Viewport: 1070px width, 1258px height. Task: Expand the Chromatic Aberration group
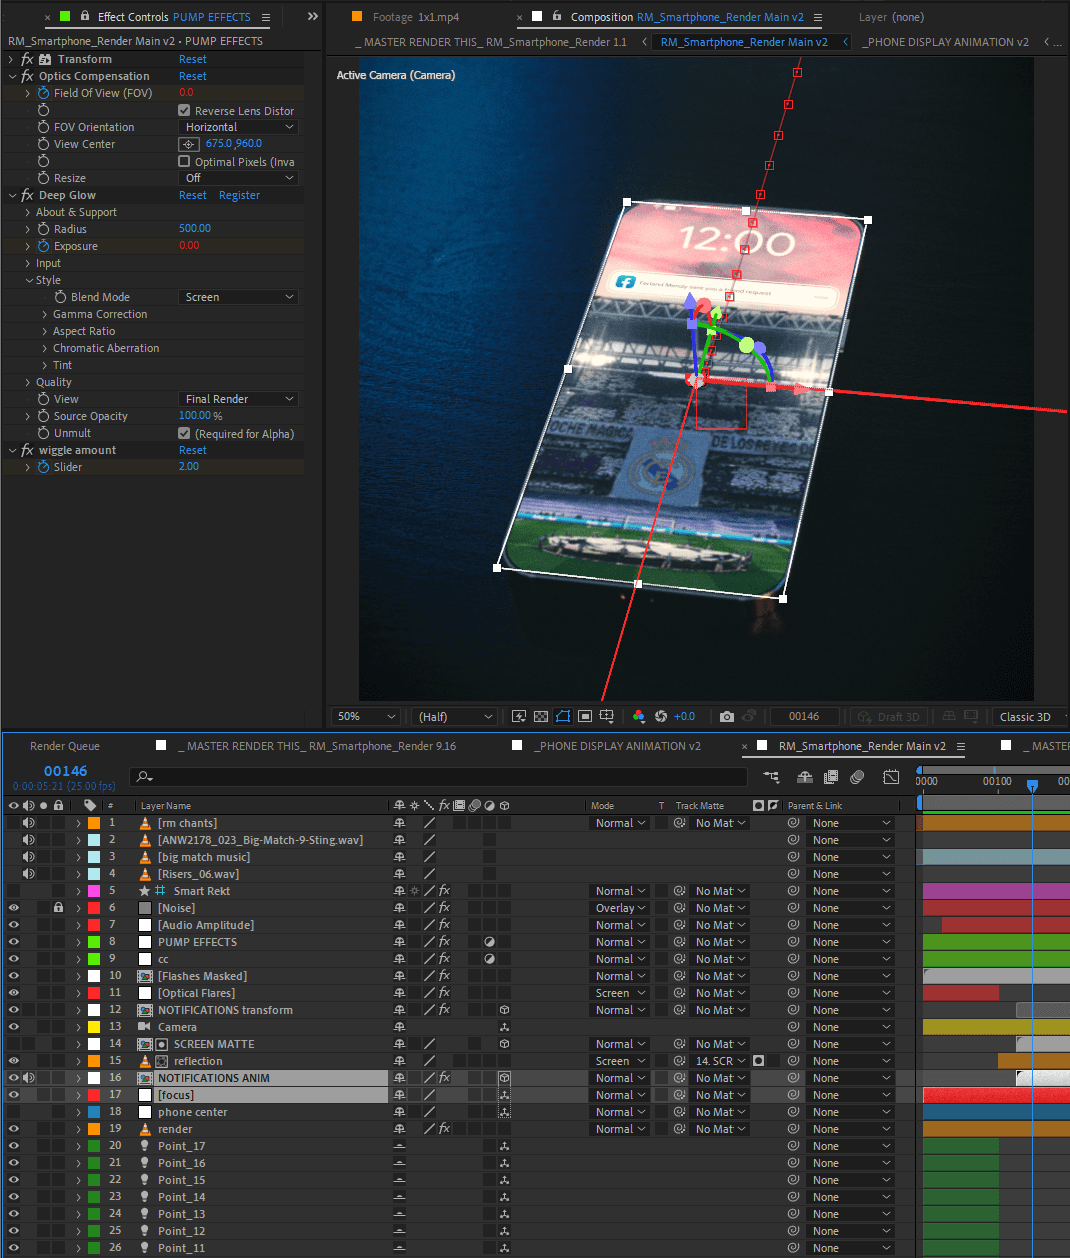(45, 348)
